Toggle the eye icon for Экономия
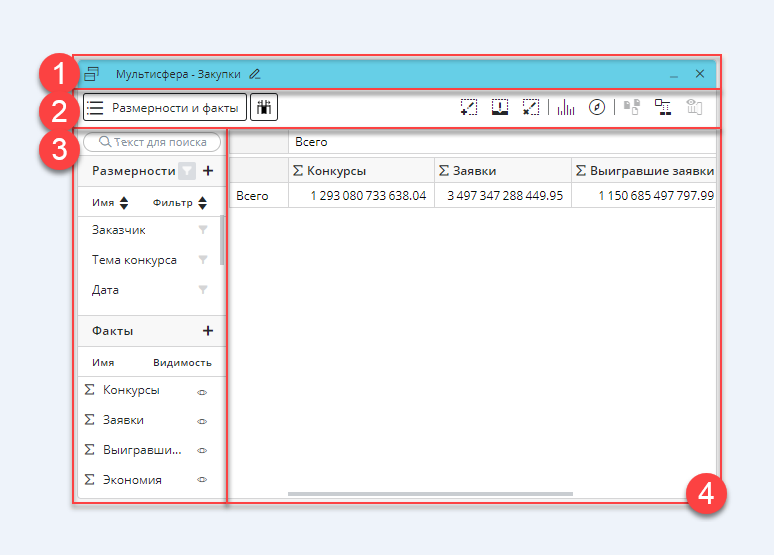Viewport: 774px width, 555px height. pos(202,480)
